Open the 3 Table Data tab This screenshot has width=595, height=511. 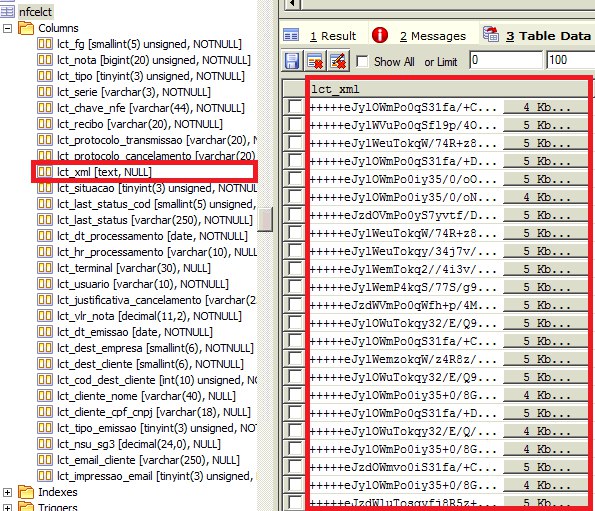(548, 36)
